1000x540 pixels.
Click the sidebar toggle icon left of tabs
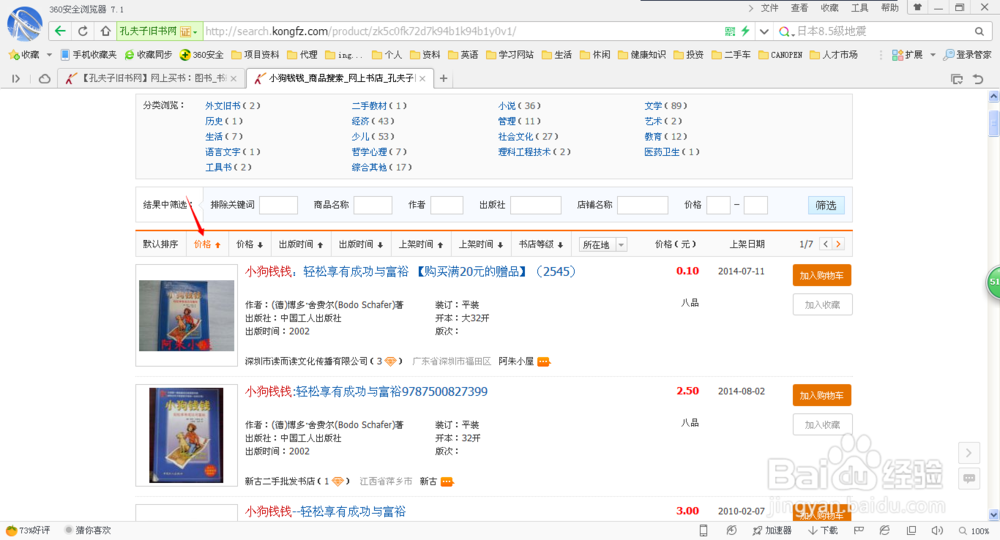click(16, 78)
